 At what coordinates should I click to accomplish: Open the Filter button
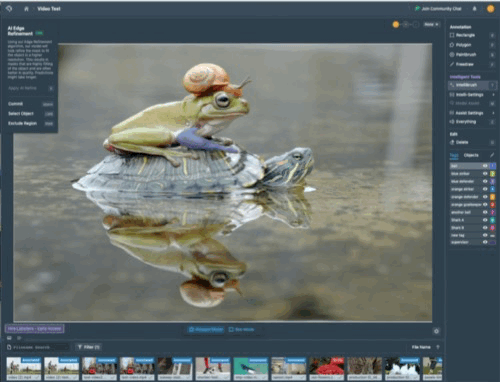pyautogui.click(x=89, y=347)
